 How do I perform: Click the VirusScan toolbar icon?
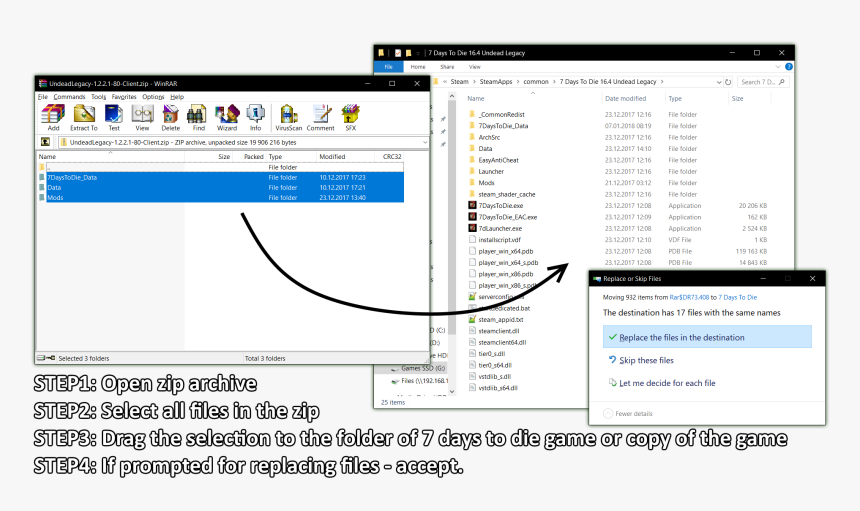[x=288, y=117]
